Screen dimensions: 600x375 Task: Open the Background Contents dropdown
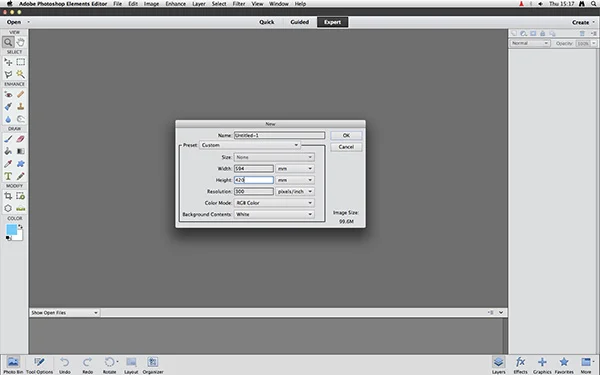pyautogui.click(x=274, y=214)
